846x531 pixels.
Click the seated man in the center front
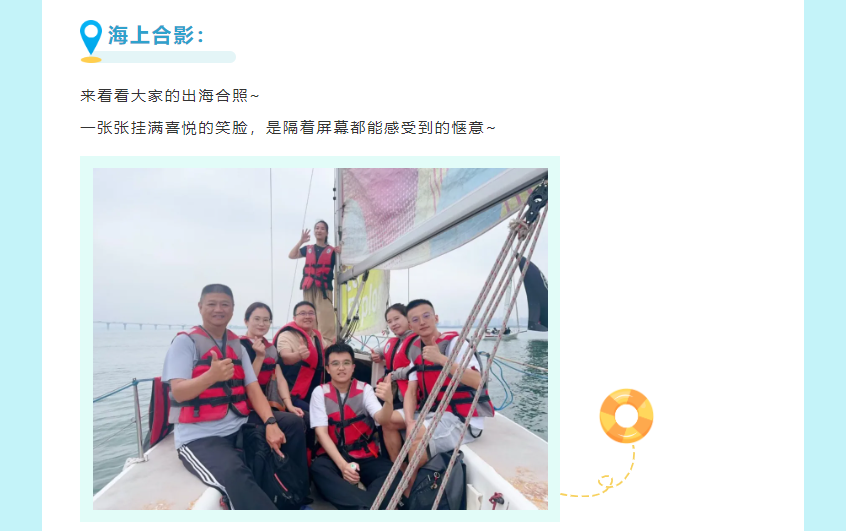coord(351,426)
